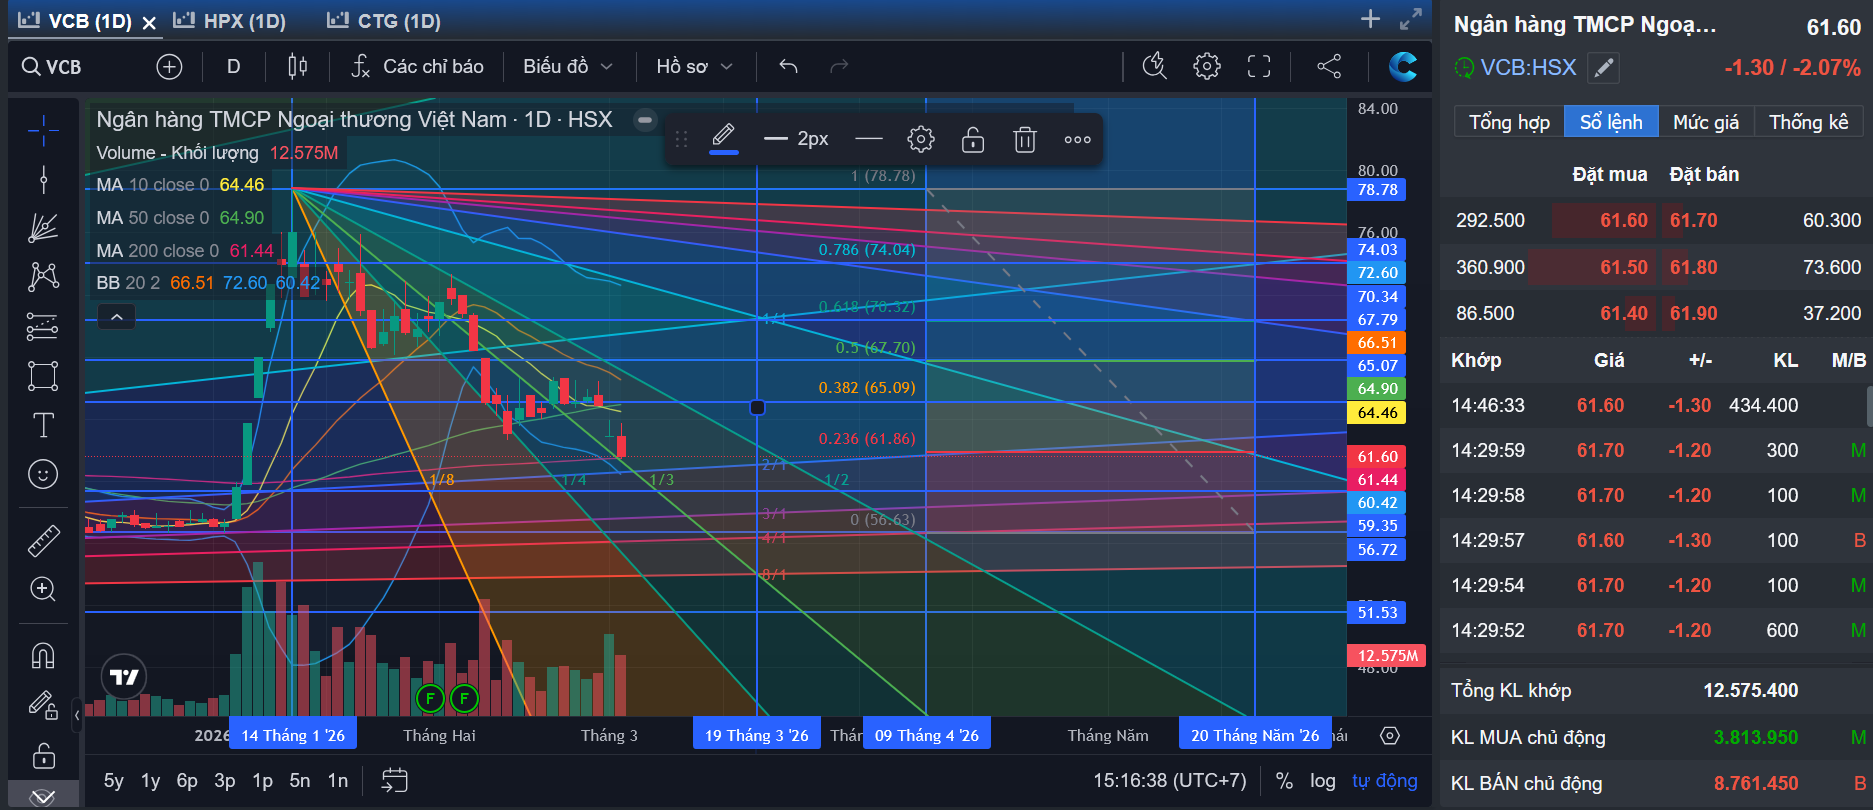Screen dimensions: 1873x810
Task: Switch to the CTG (1D) chart tab
Action: 385,21
